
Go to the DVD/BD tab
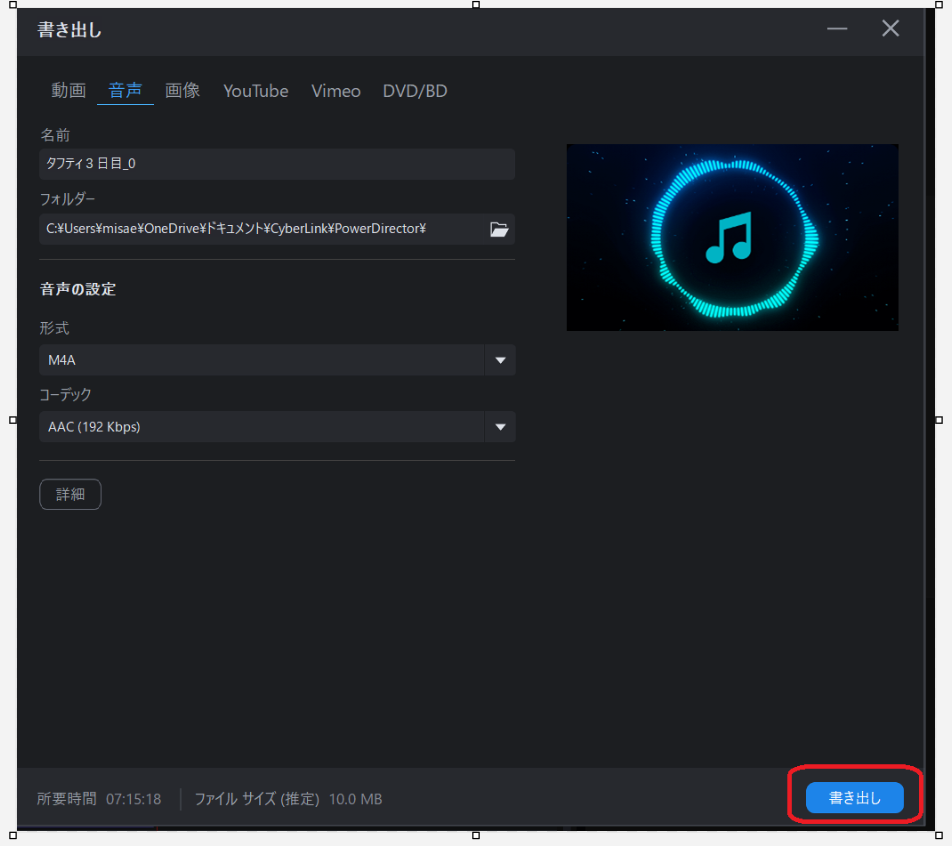[x=415, y=90]
